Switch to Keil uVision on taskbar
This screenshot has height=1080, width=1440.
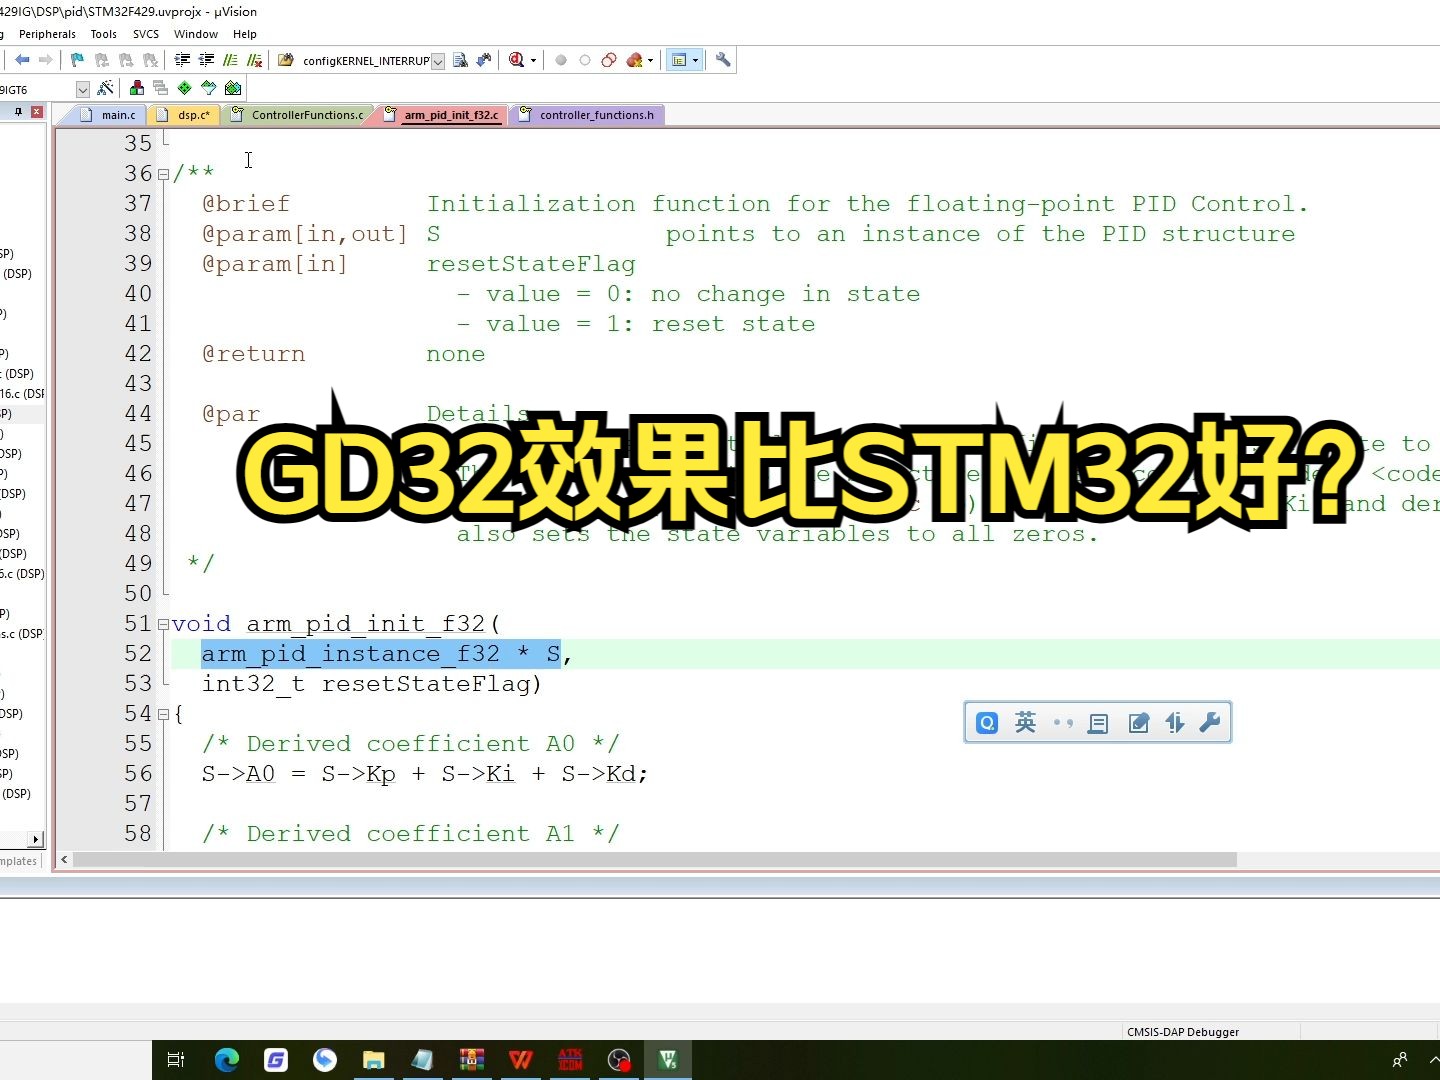tap(668, 1060)
